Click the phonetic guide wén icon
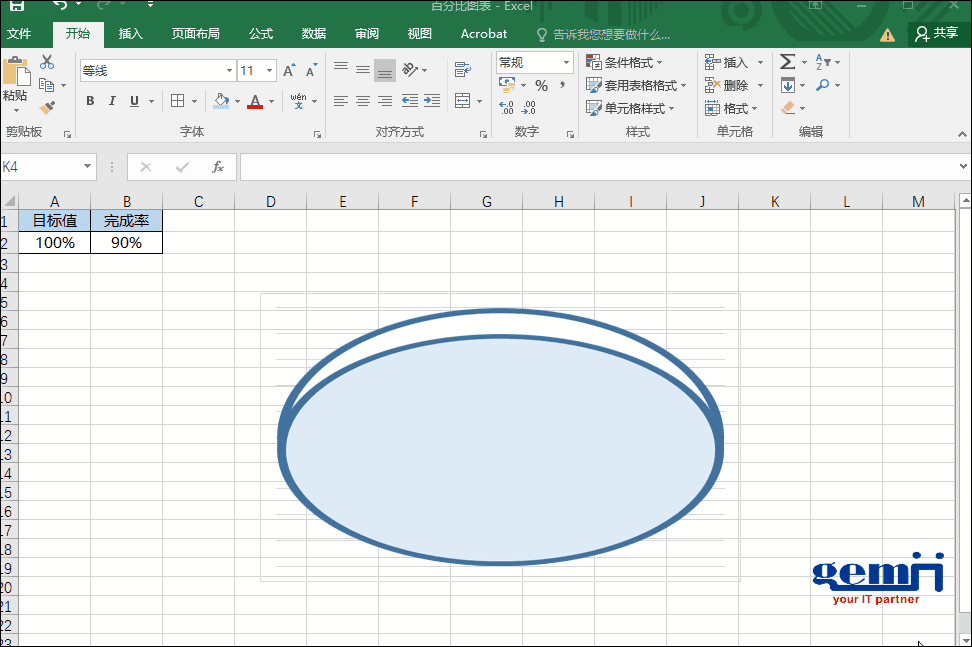Image resolution: width=972 pixels, height=647 pixels. pos(298,100)
